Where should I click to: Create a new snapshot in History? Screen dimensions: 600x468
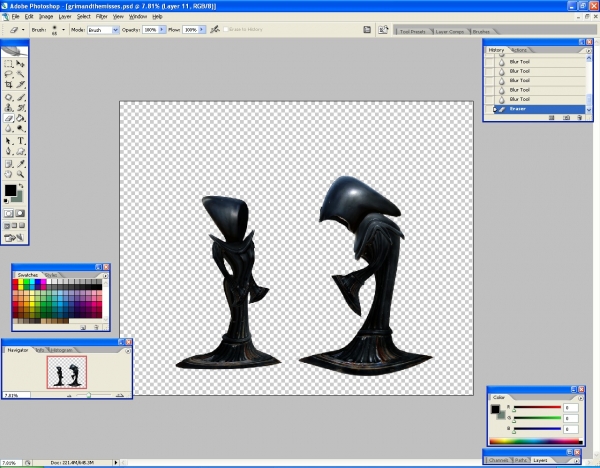(x=566, y=118)
